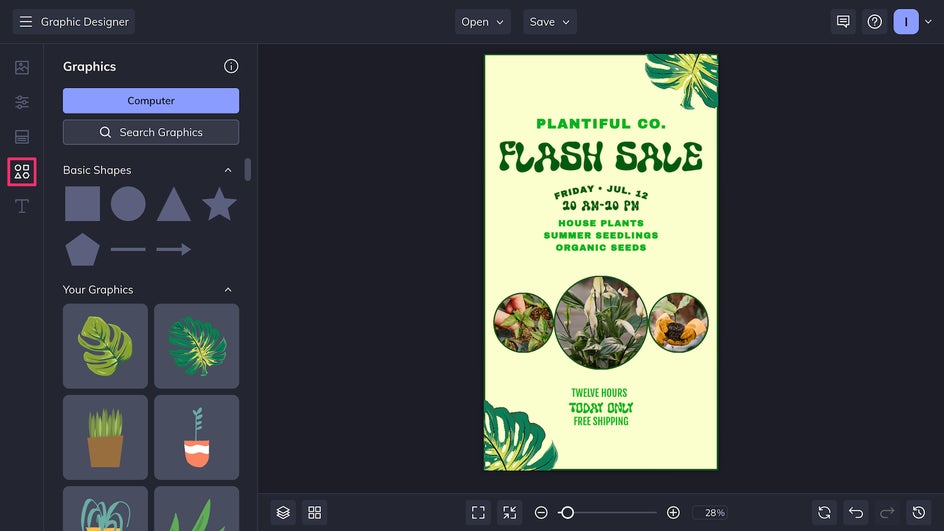Select the 10 AM-10 PM time text

click(x=601, y=206)
